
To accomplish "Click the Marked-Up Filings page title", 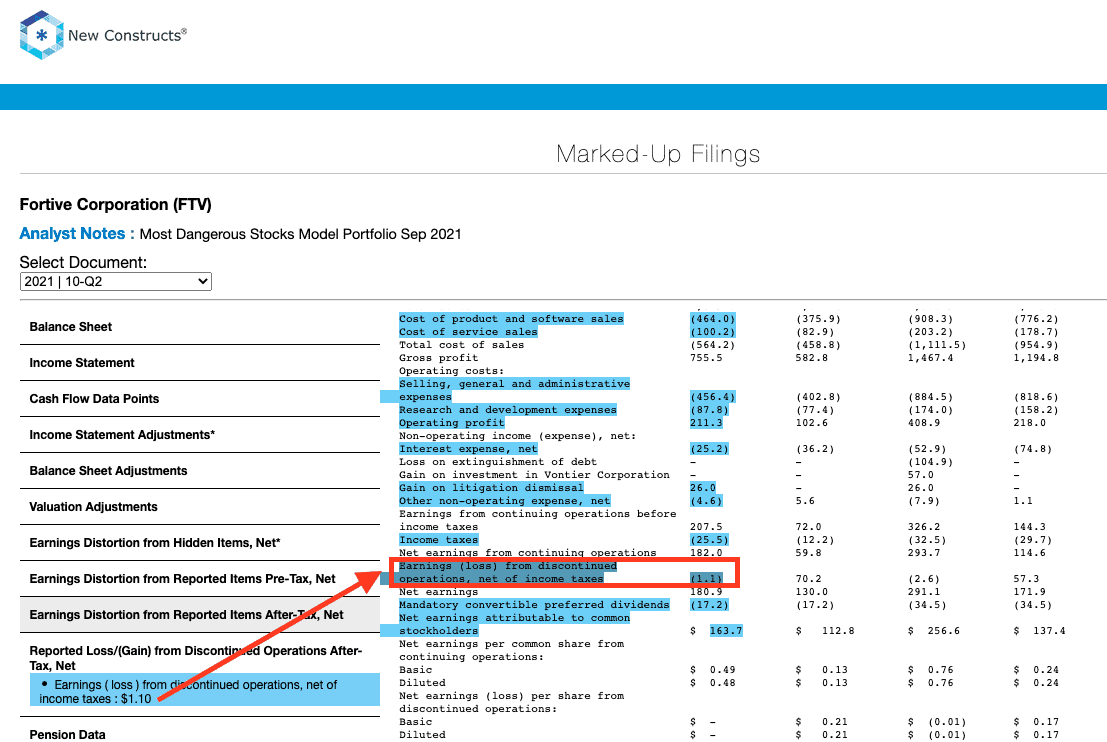I will (658, 154).
